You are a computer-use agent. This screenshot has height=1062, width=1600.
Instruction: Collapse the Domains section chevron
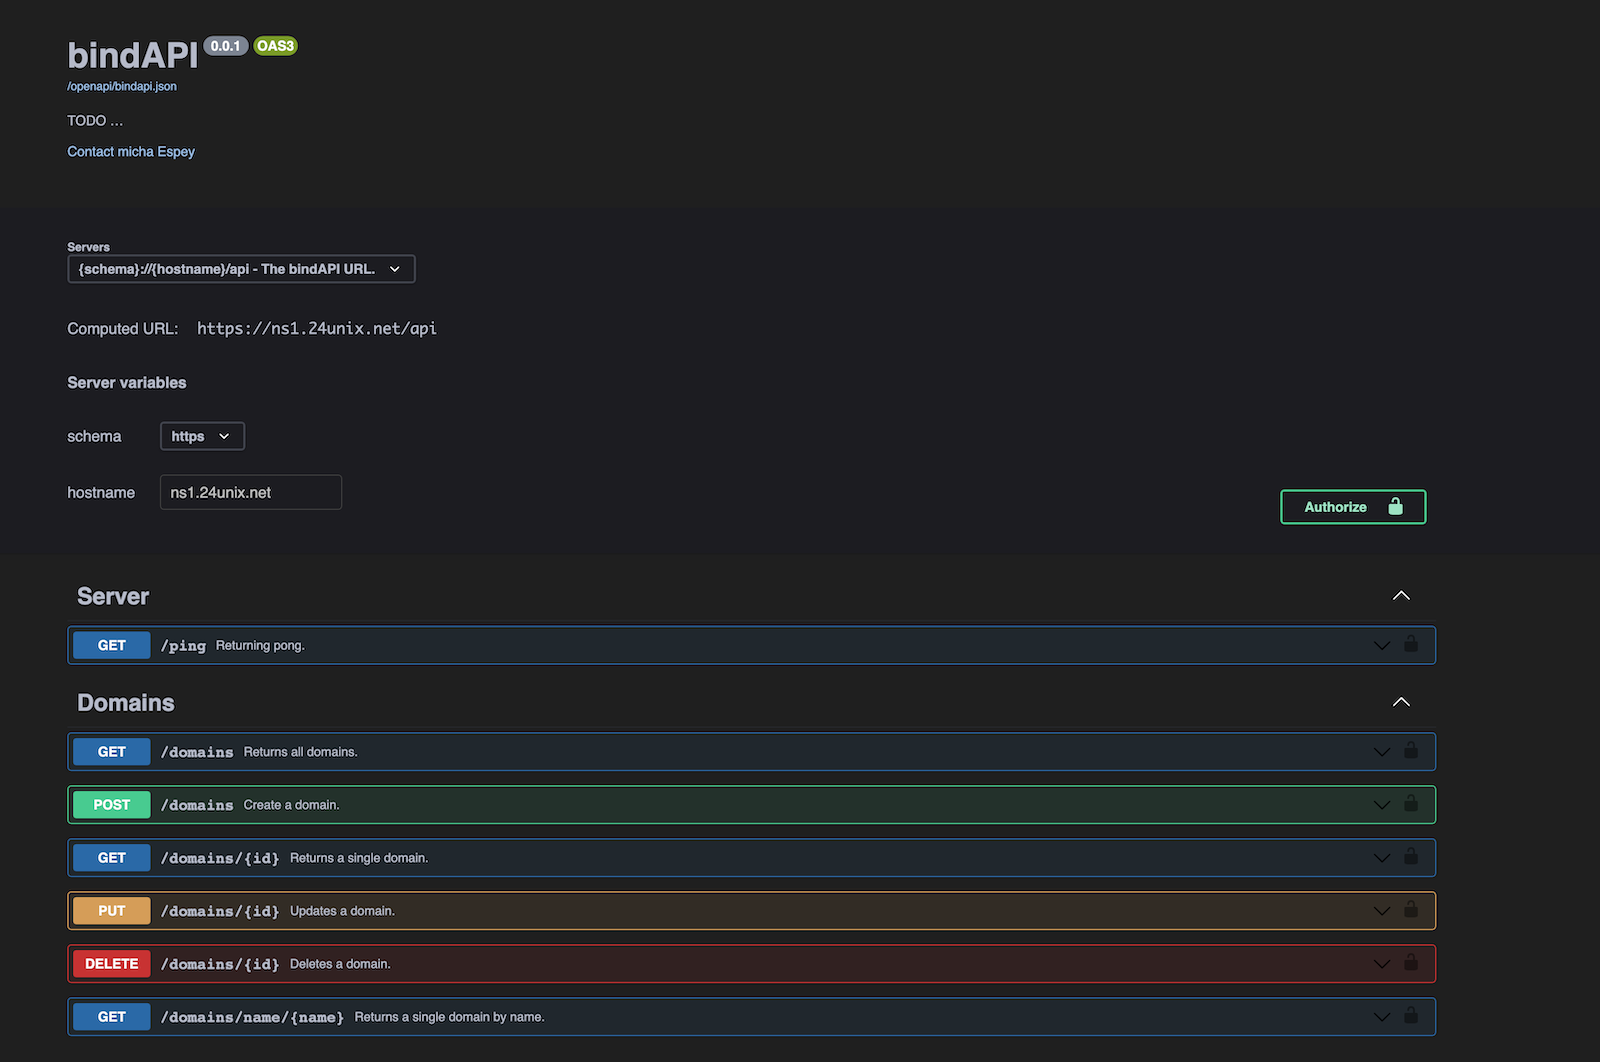[x=1401, y=702]
